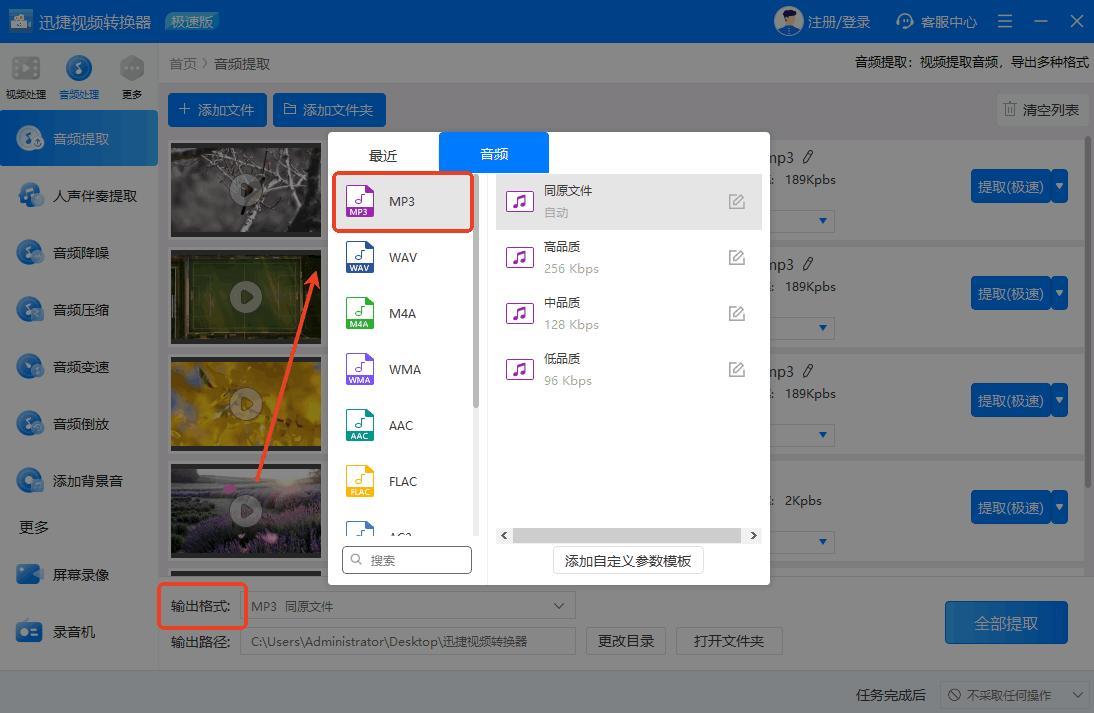Screen dimensions: 1094x713
Task: Expand the 任务完成后 action dropdown
Action: pos(1077,695)
